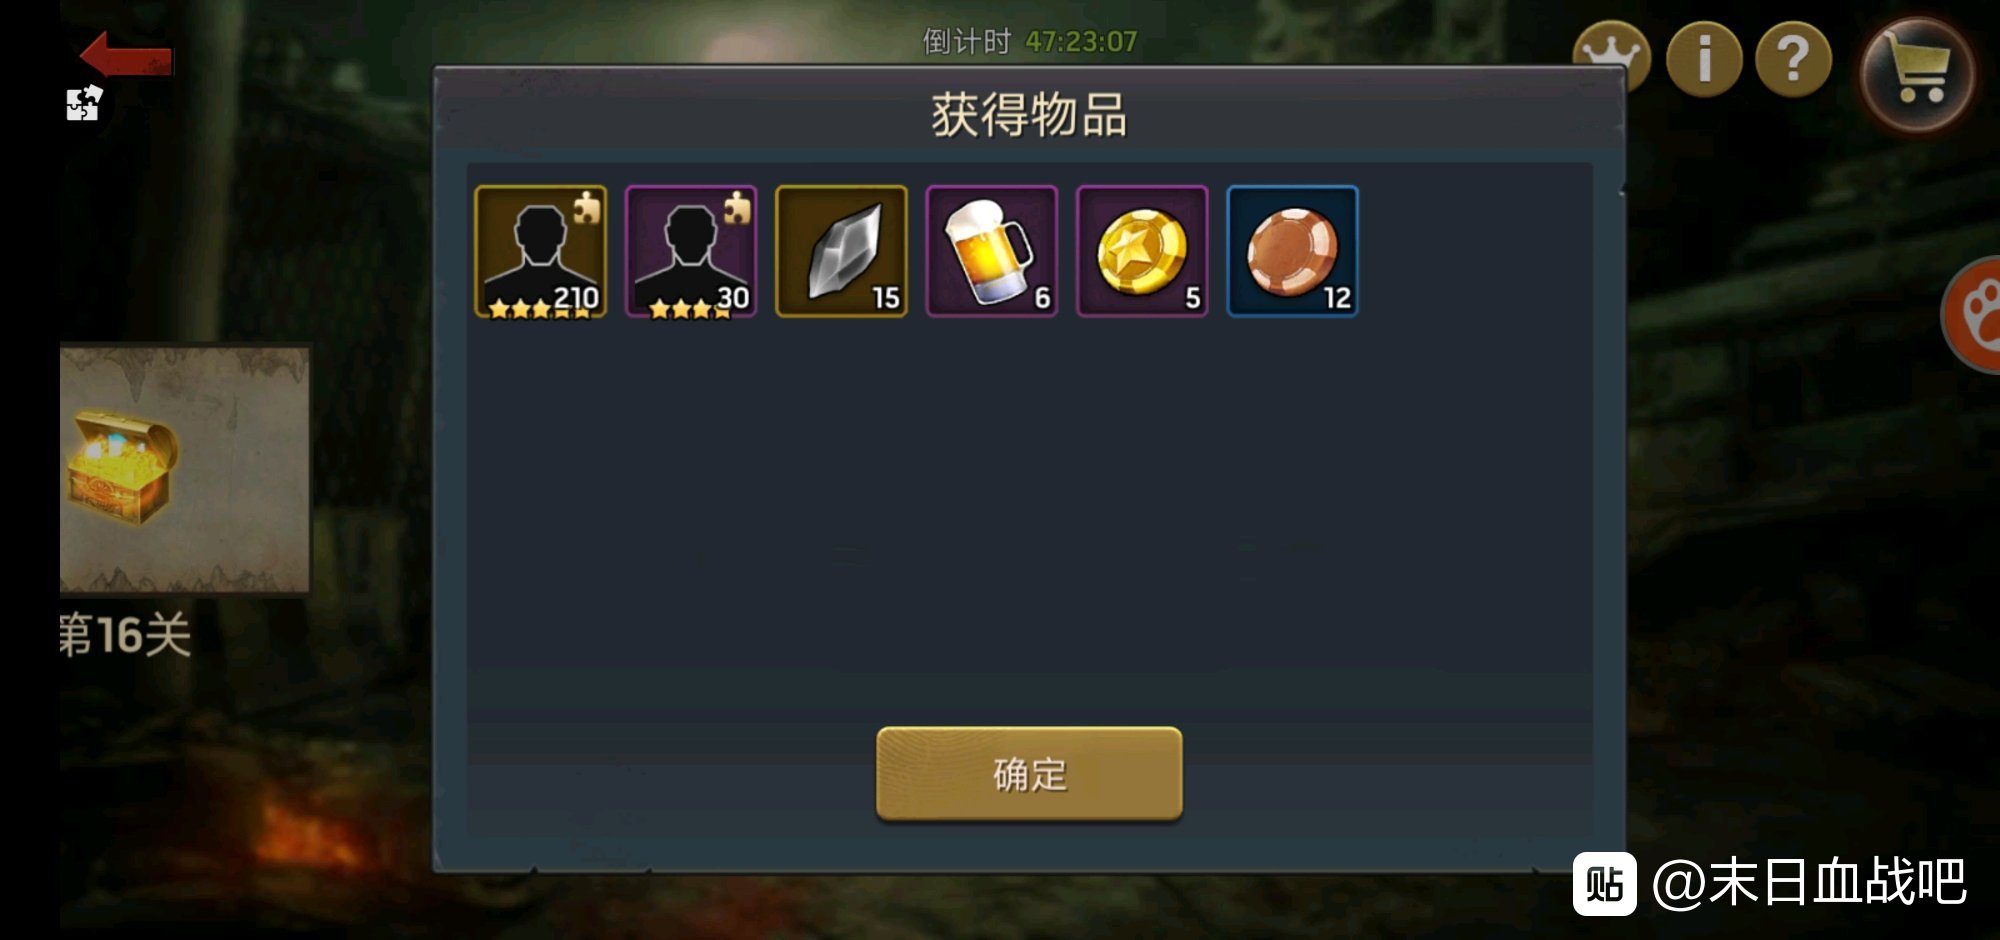The height and width of the screenshot is (940, 2000).
Task: Open the treasure chest map thumbnail
Action: (x=185, y=469)
